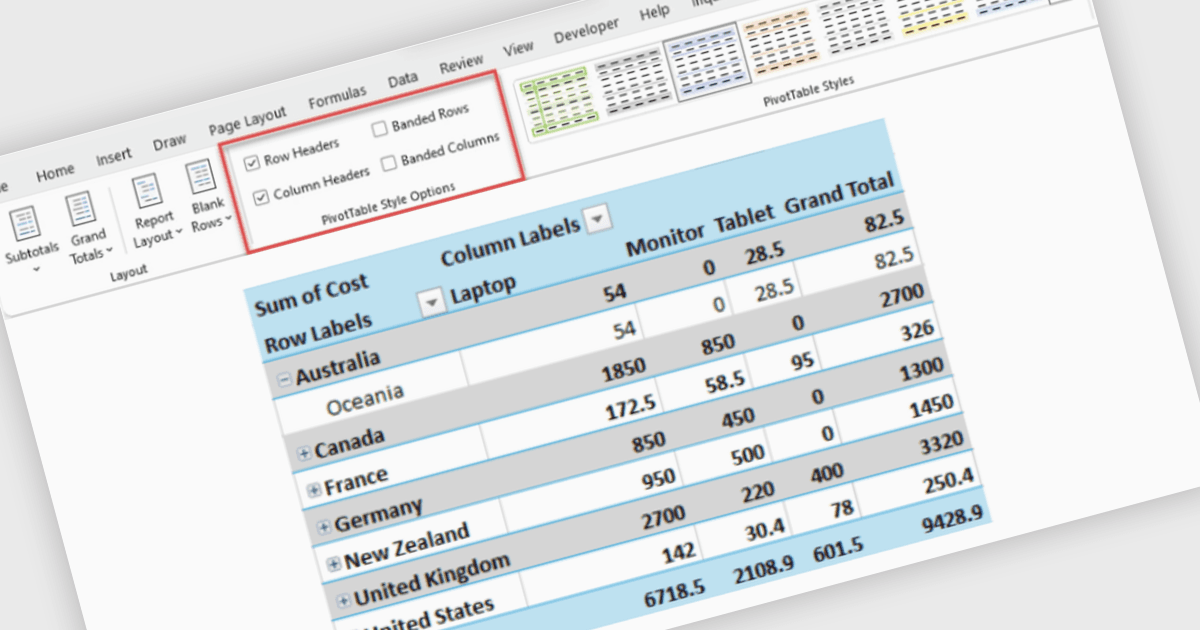The image size is (1200, 630).
Task: Select the total cell 6718.5
Action: click(x=674, y=593)
